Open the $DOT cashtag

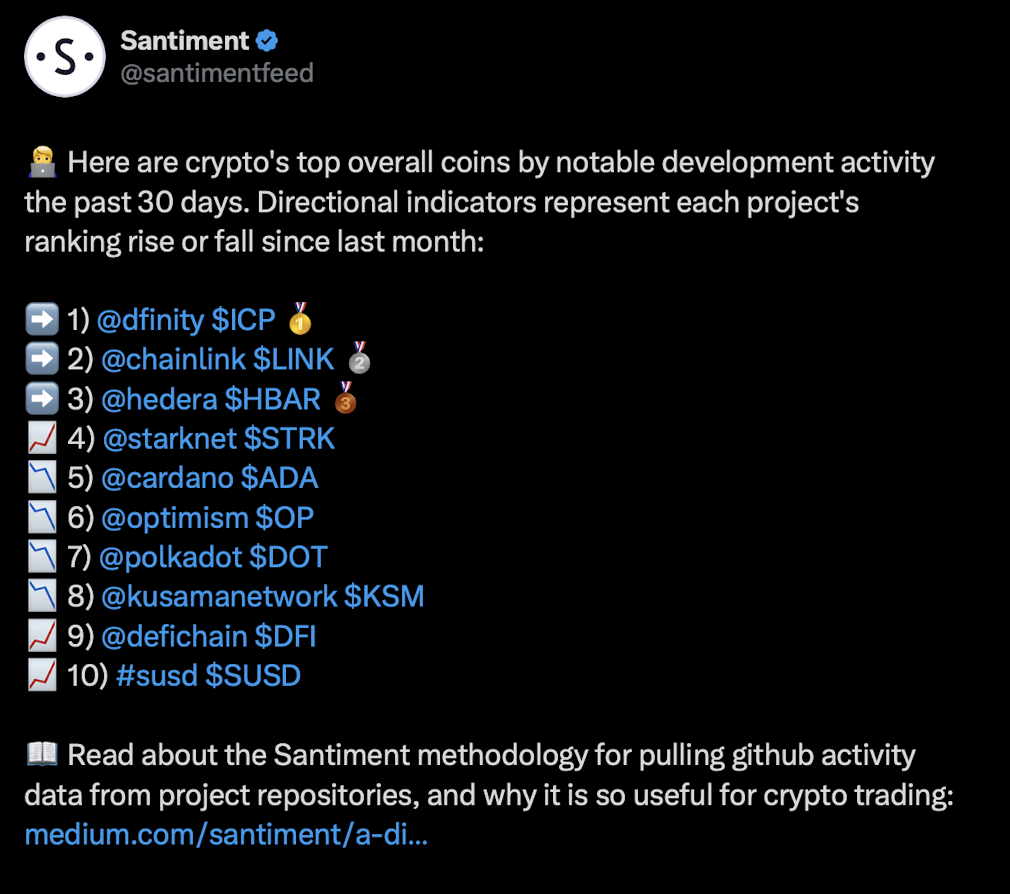tap(289, 557)
